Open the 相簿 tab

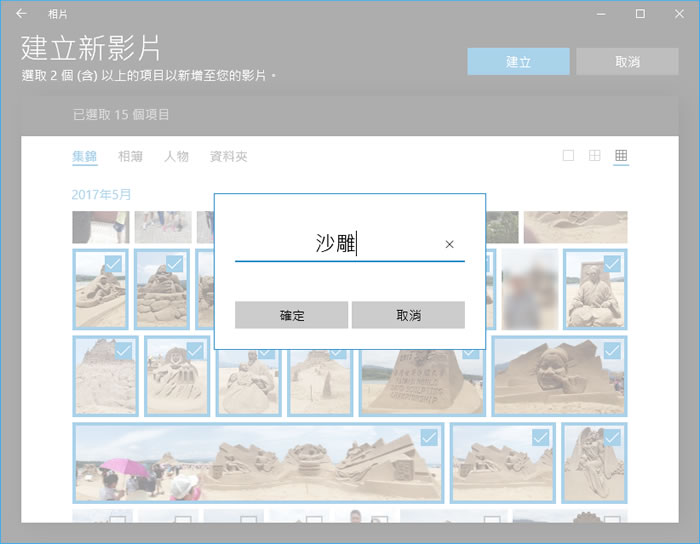[x=130, y=157]
